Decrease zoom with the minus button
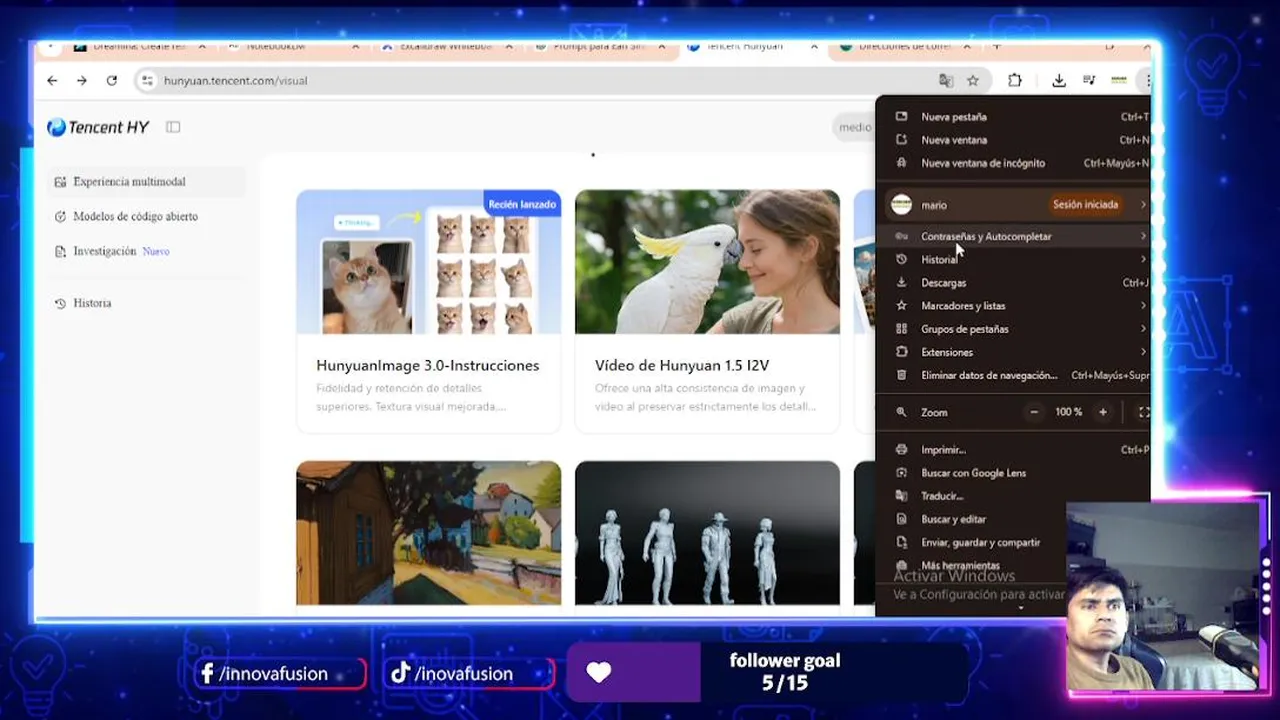This screenshot has height=720, width=1280. [x=1034, y=412]
